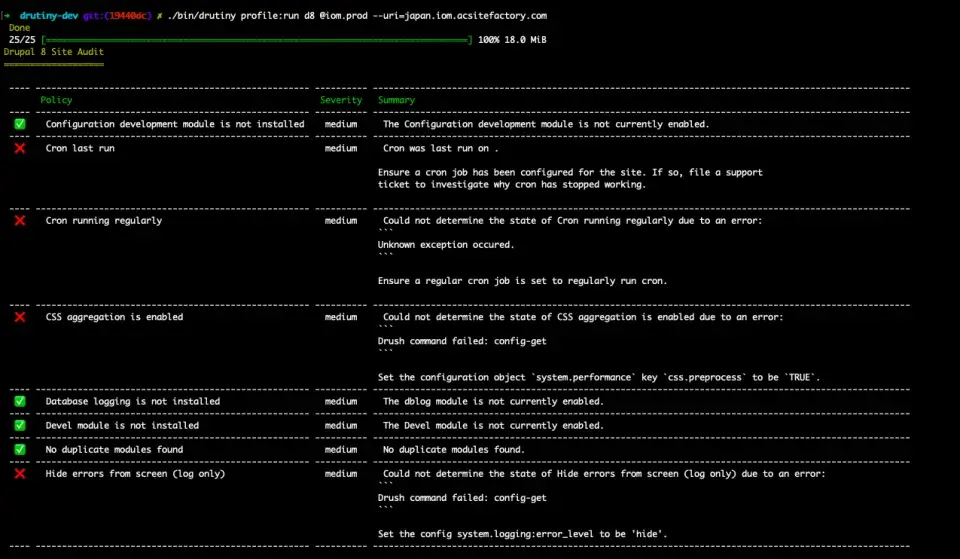Click the '--uri=japan.iom.acsitefactory.com' argument
Viewport: 960px width, 559px height.
coord(459,16)
